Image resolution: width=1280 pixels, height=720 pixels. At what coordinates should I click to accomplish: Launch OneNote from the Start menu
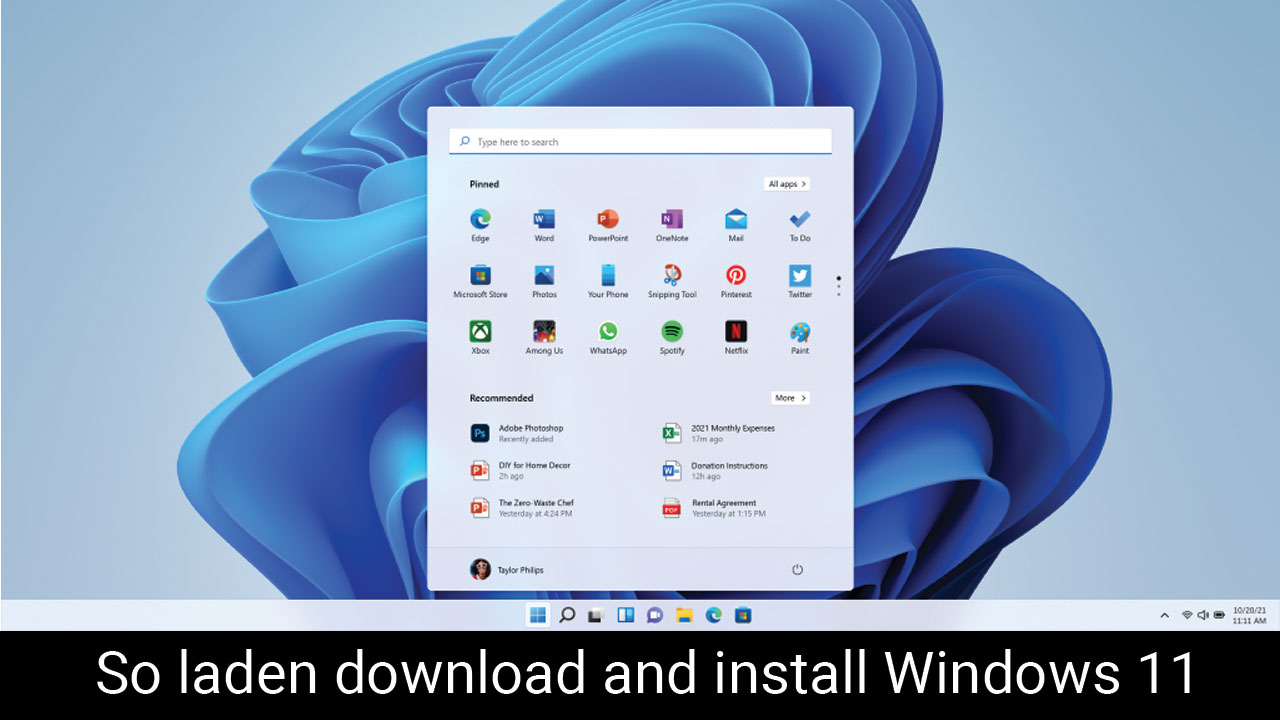tap(672, 225)
